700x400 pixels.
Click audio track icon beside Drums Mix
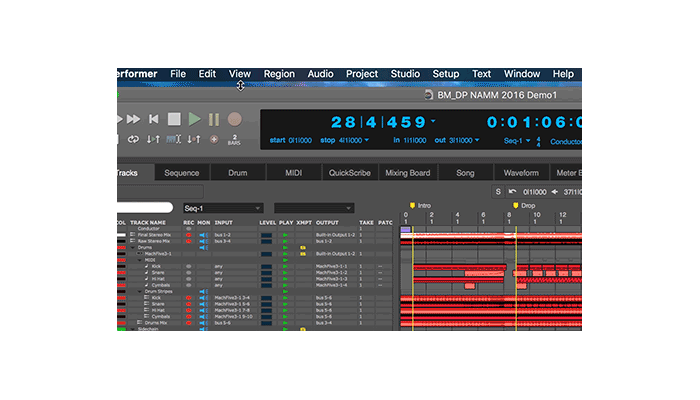tap(140, 322)
